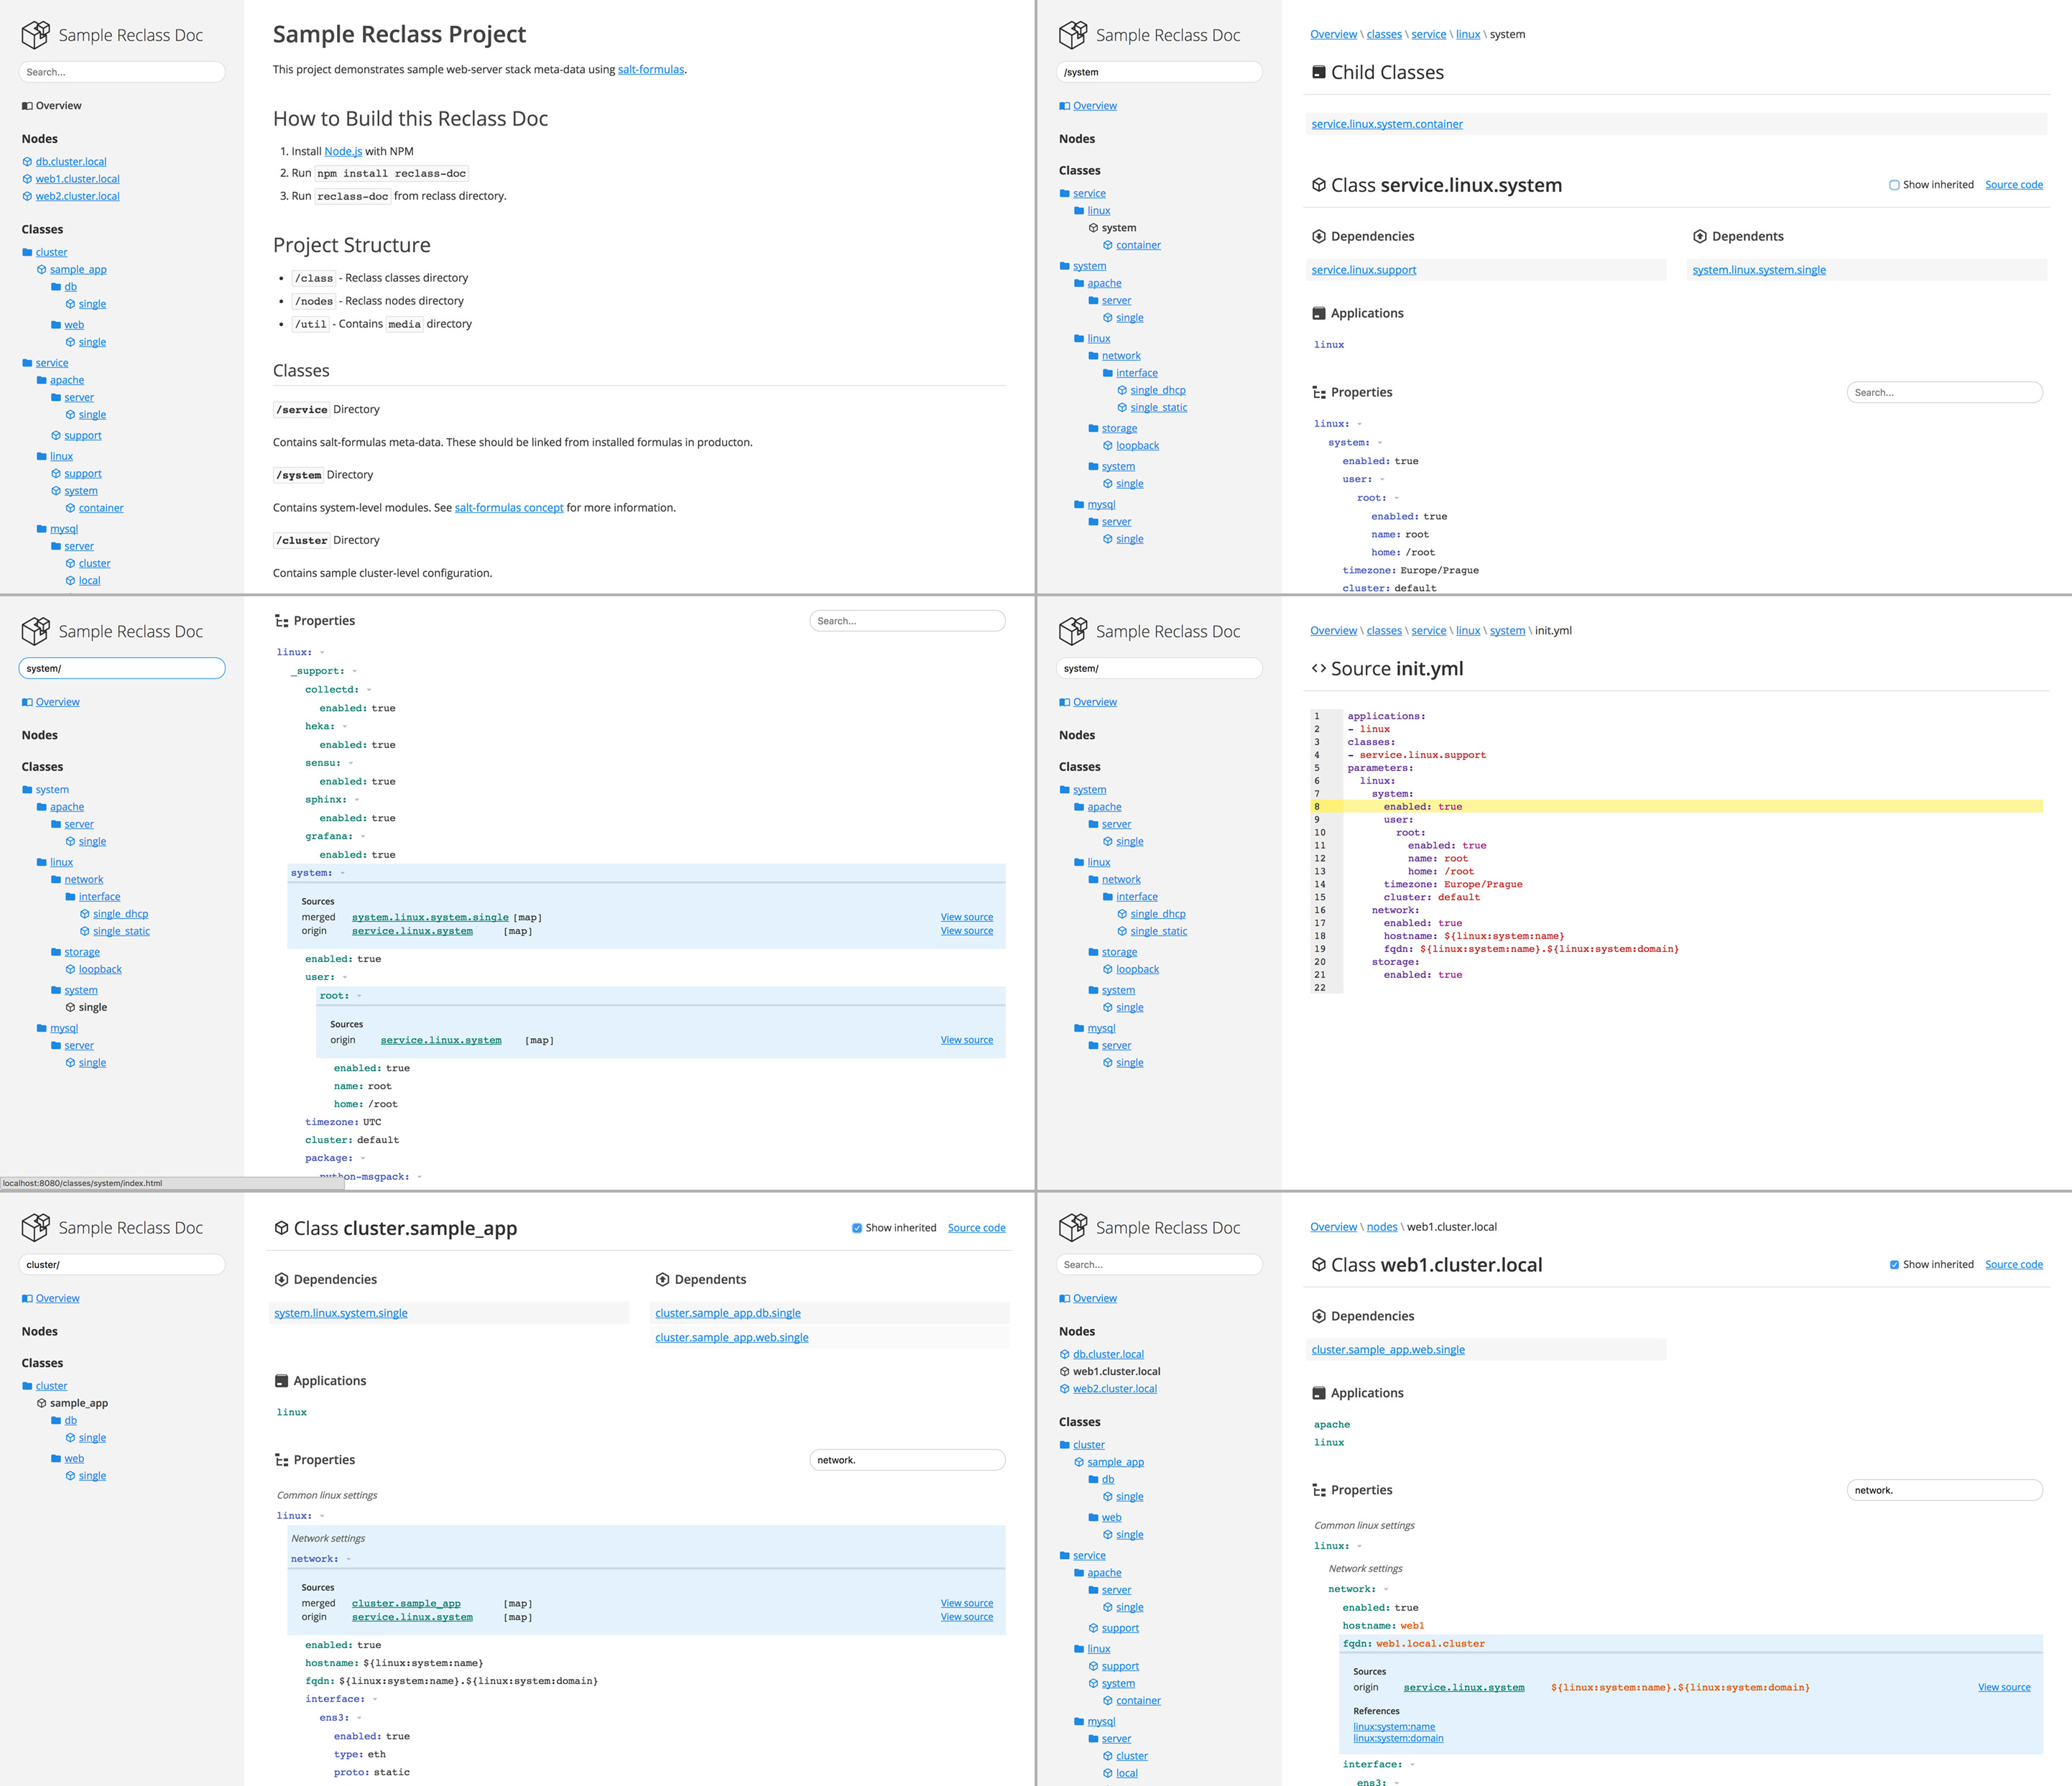Click the db.cluster.local node cube icon
Viewport: 2072px width, 1786px height.
(x=27, y=162)
